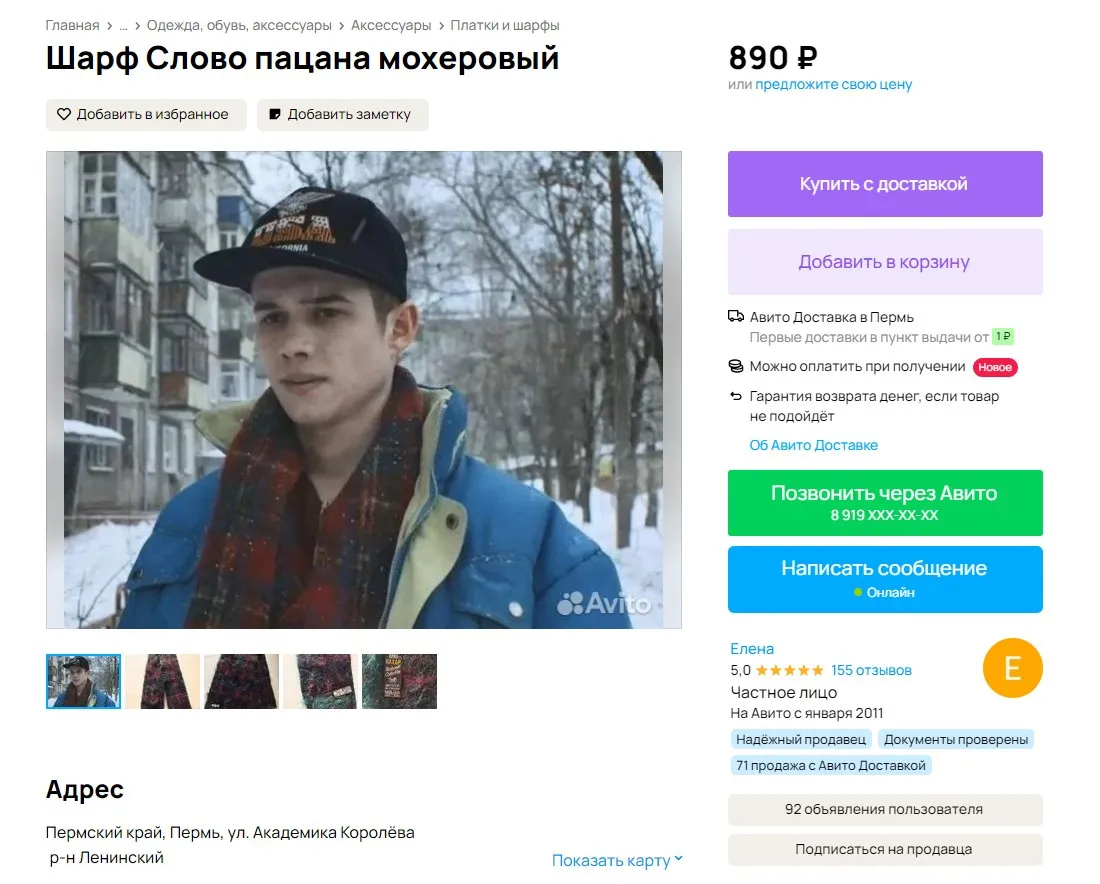
Task: Click the delivery truck icon near Авито Доставка
Action: point(735,316)
